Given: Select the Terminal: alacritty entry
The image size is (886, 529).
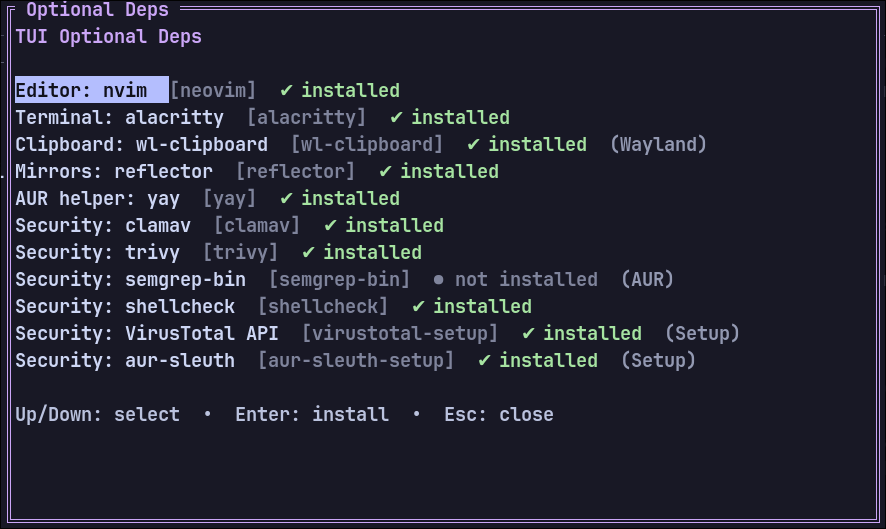Looking at the screenshot, I should tap(119, 118).
